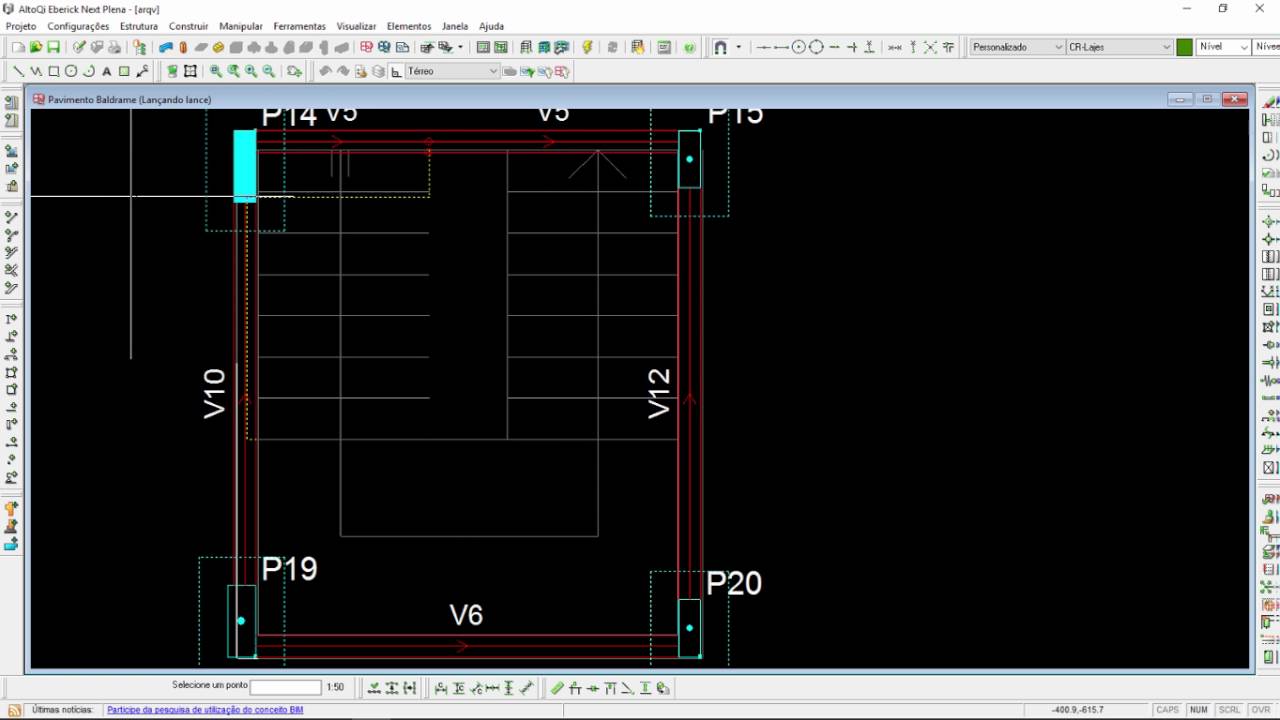This screenshot has height=720, width=1280.
Task: Open the Ferramentas menu
Action: [x=300, y=26]
